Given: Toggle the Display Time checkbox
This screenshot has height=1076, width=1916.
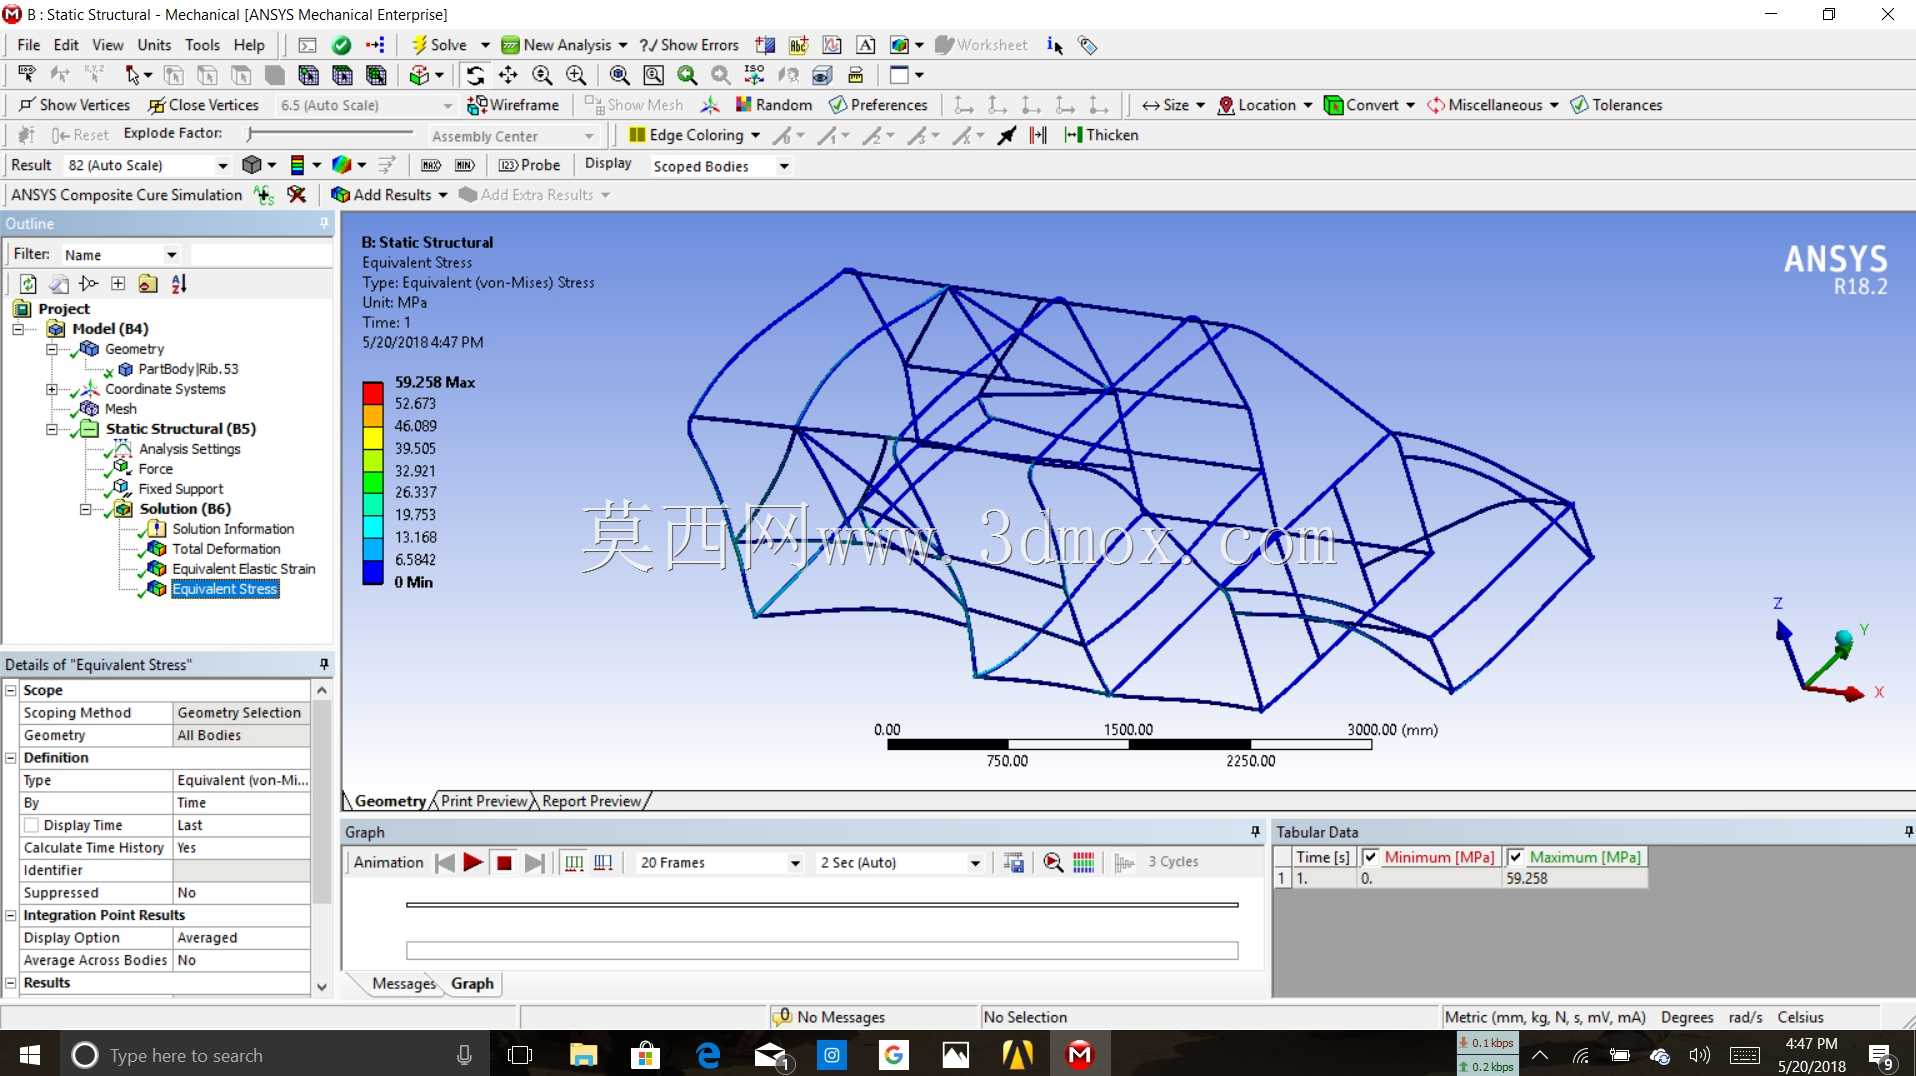Looking at the screenshot, I should [31, 826].
